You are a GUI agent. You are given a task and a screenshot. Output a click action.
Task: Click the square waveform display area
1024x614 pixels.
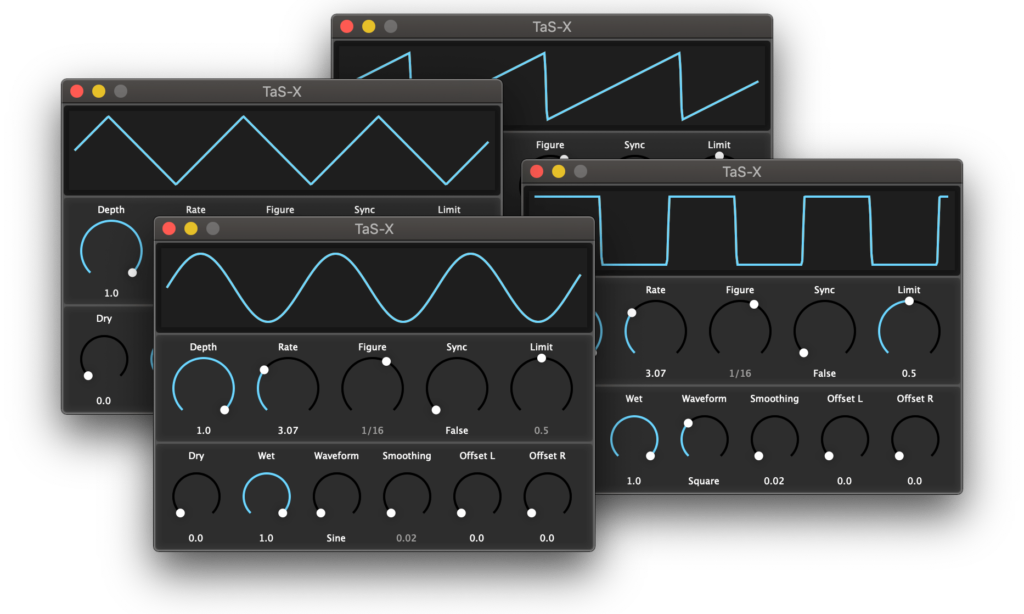(x=780, y=228)
